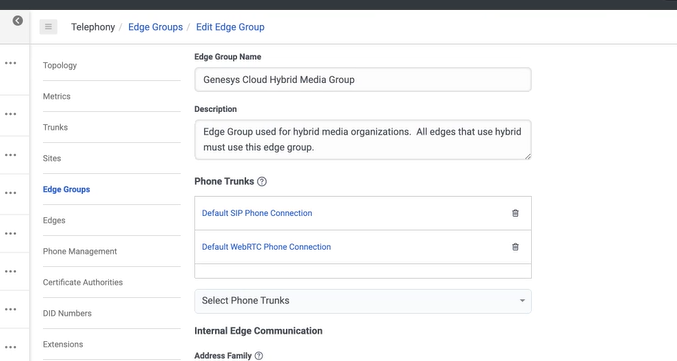Edit the Edge Group Name field
This screenshot has width=677, height=361.
click(x=363, y=79)
